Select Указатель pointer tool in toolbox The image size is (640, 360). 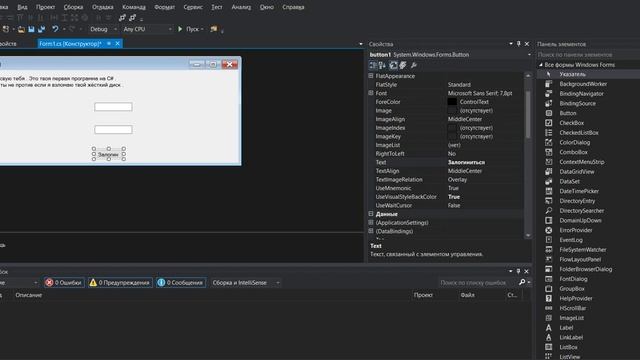(x=572, y=74)
